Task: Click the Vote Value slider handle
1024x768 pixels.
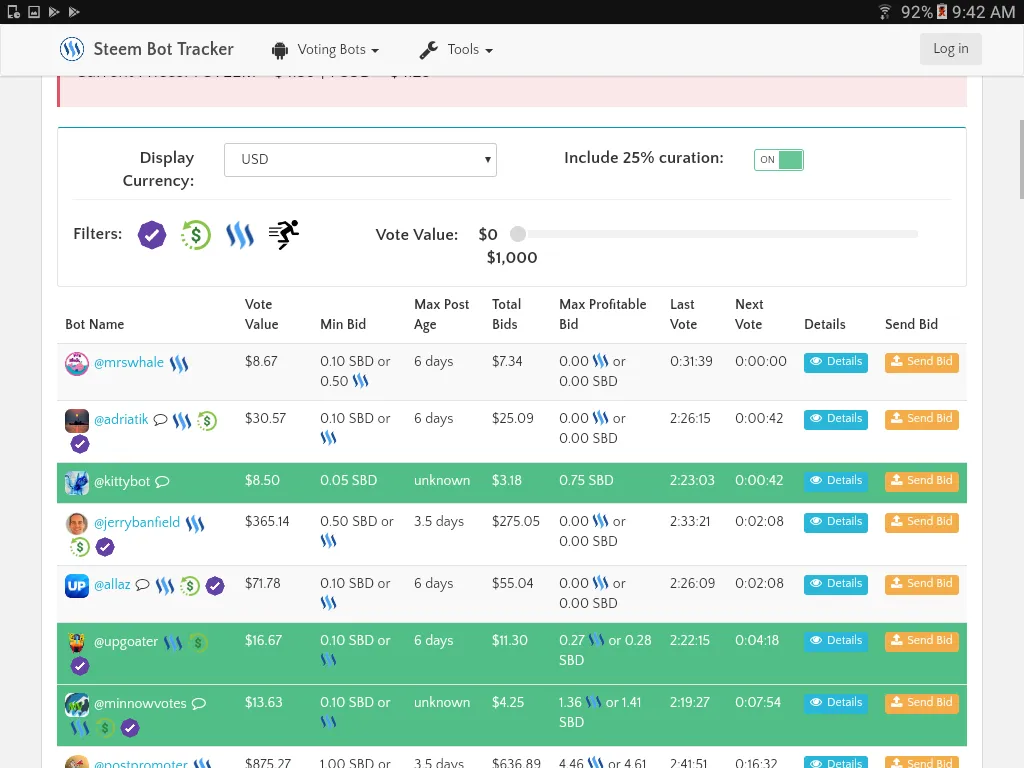Action: point(518,234)
